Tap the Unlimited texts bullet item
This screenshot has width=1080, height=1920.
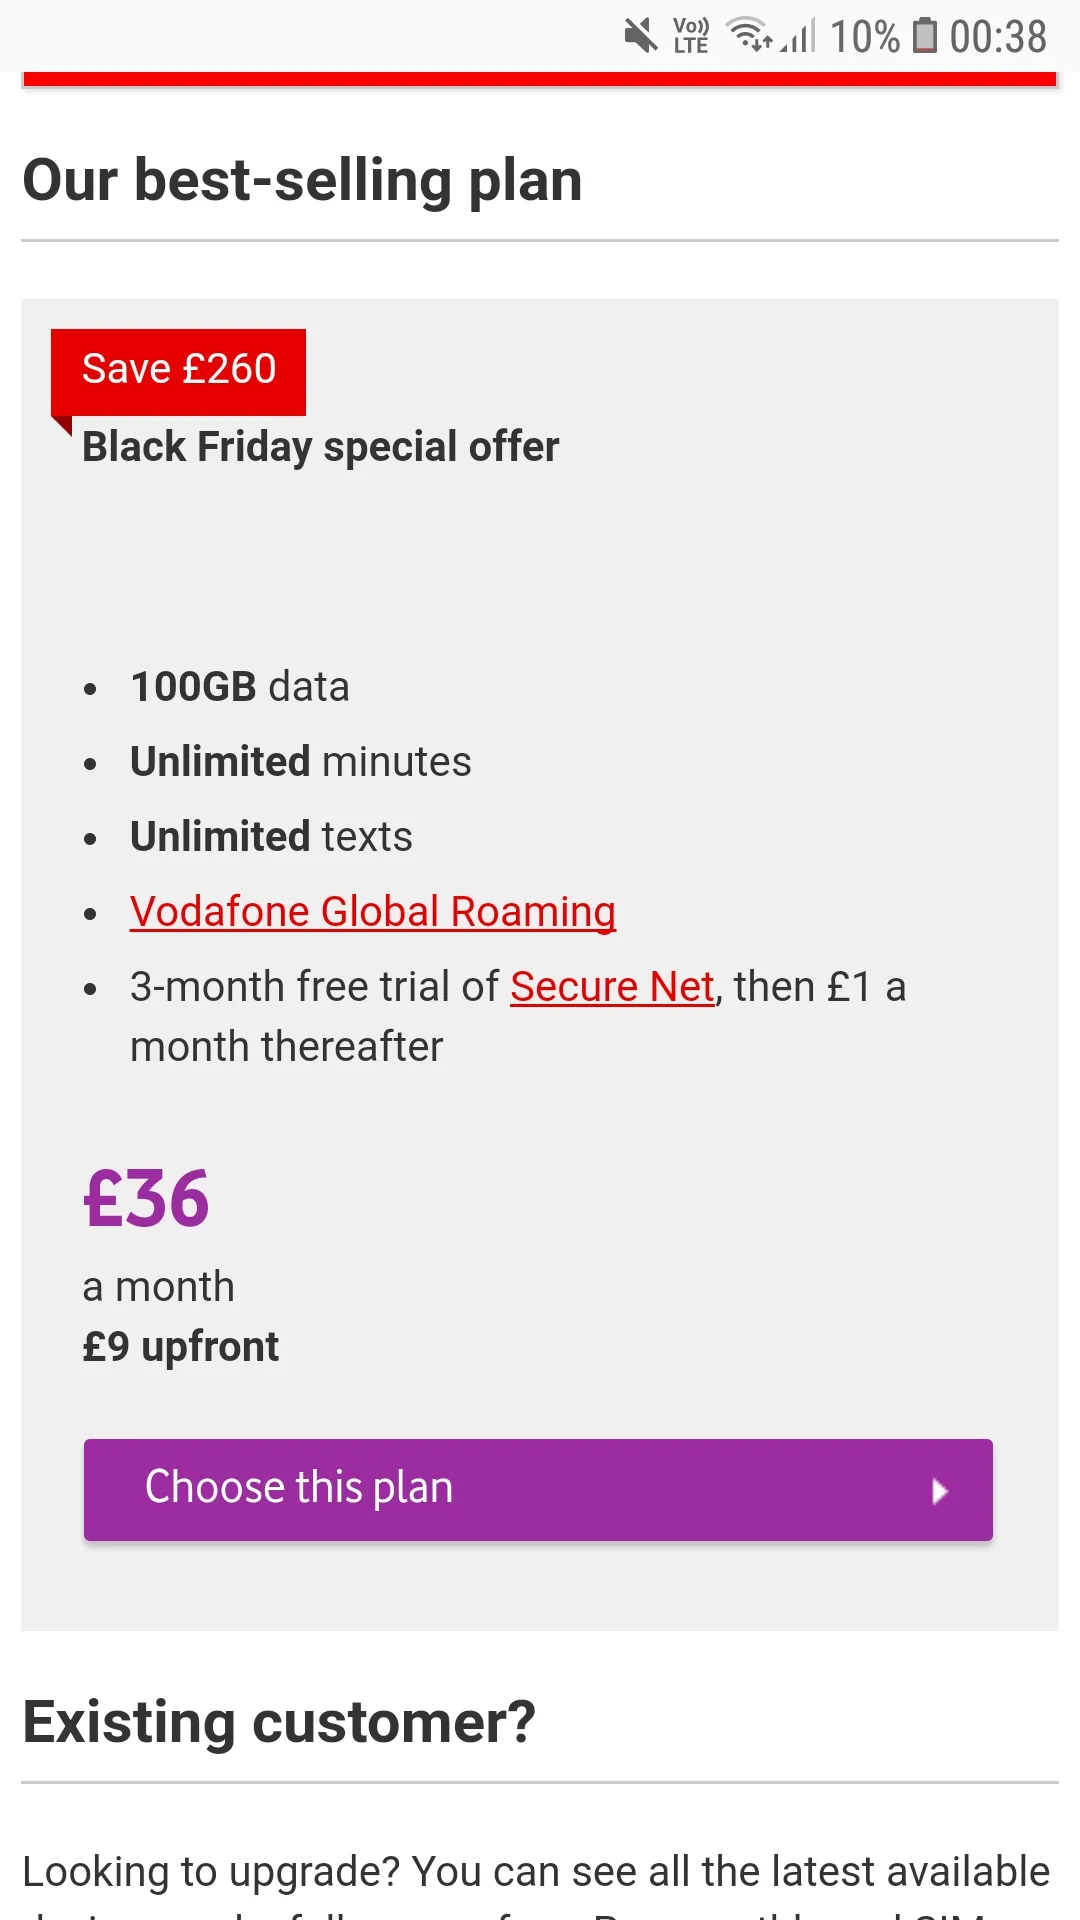coord(271,837)
